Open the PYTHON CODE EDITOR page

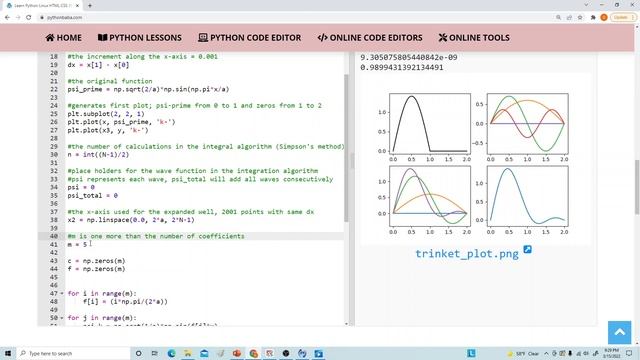[249, 38]
